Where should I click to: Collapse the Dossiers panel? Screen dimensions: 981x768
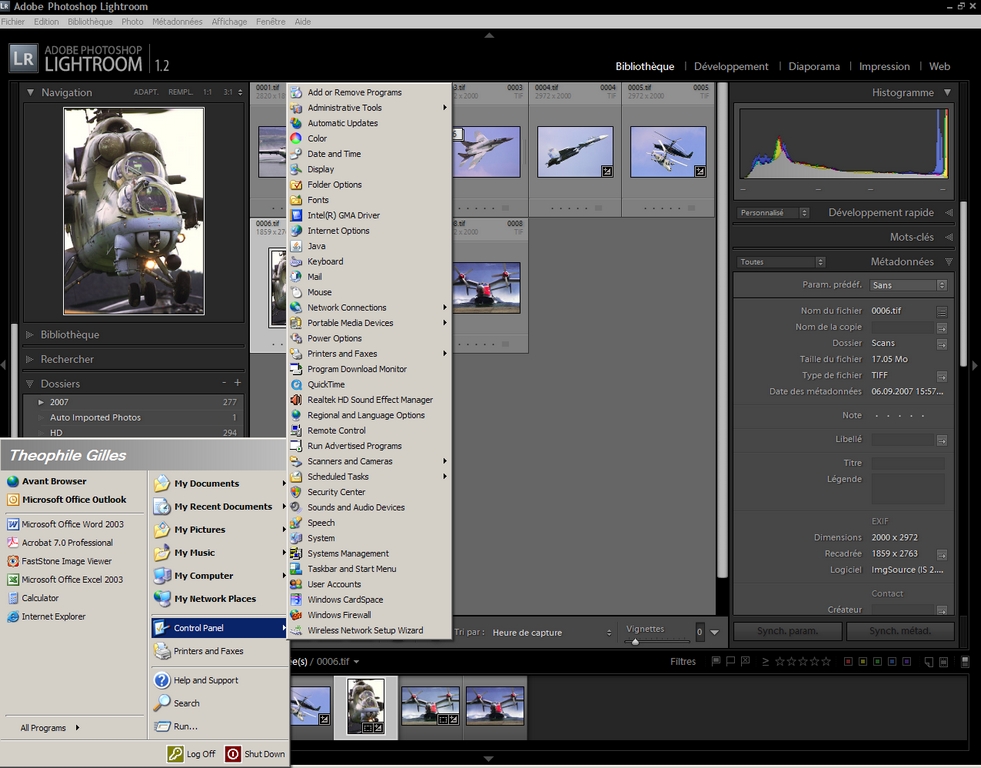[x=29, y=384]
